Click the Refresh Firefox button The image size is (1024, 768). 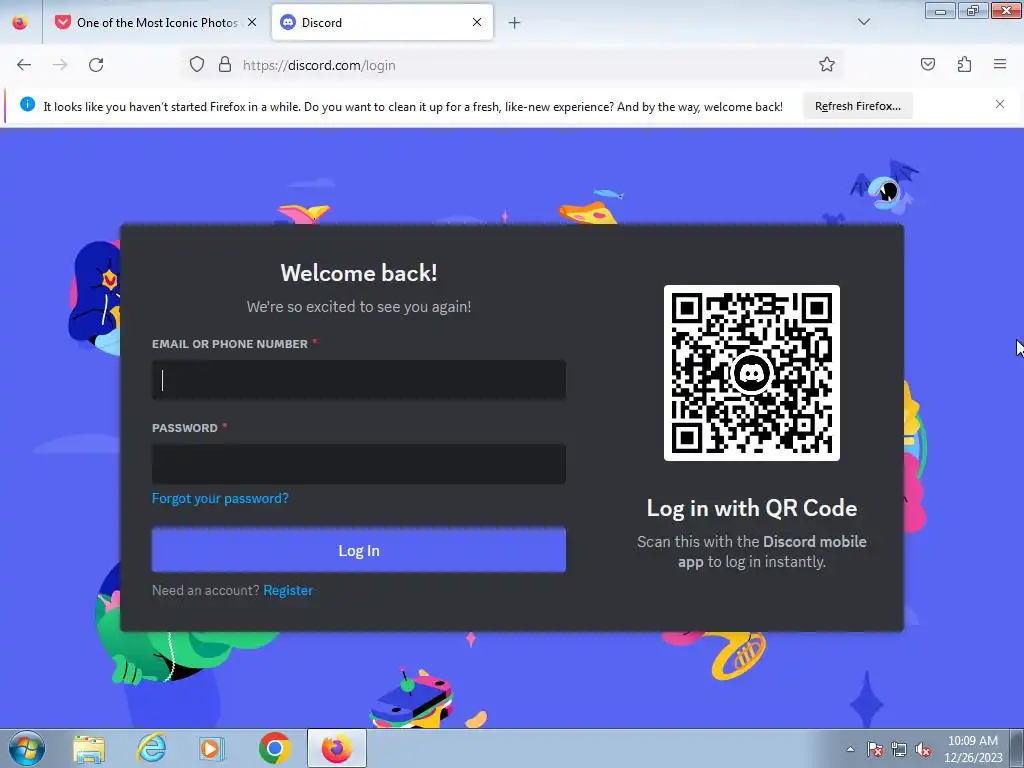click(x=857, y=106)
